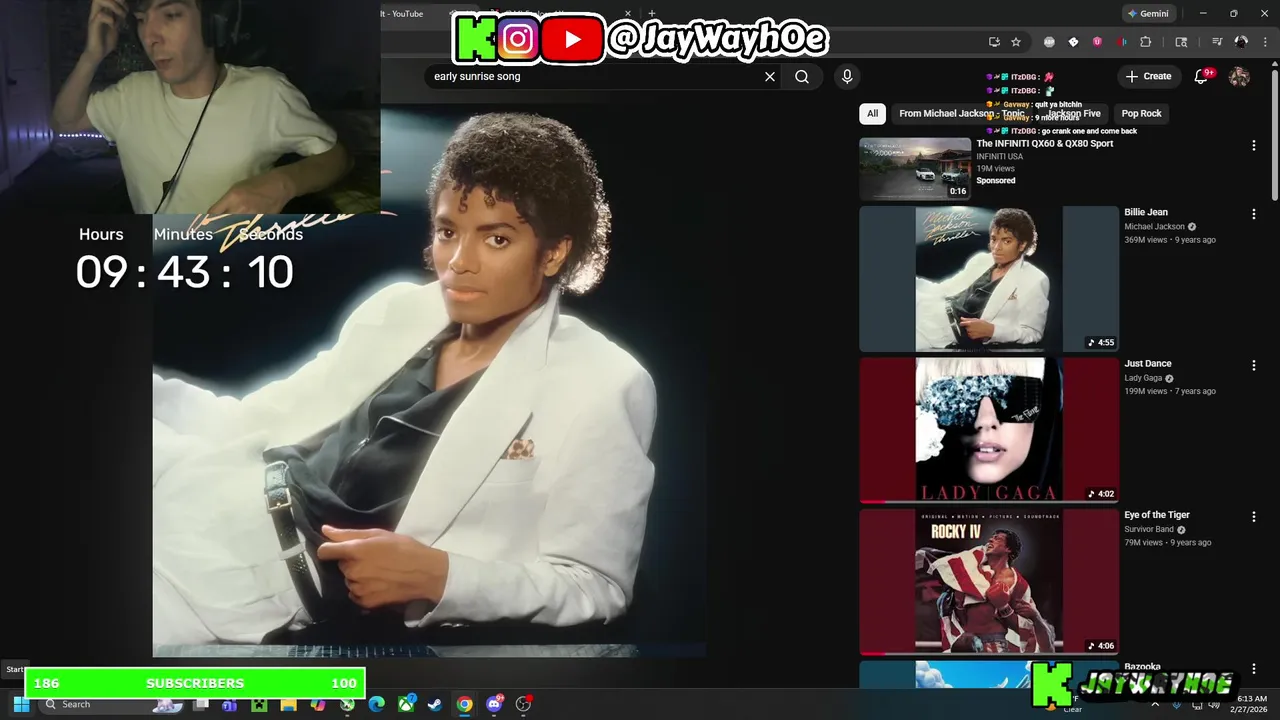This screenshot has height=720, width=1280.
Task: Select the 'All' filter chip
Action: (x=872, y=114)
